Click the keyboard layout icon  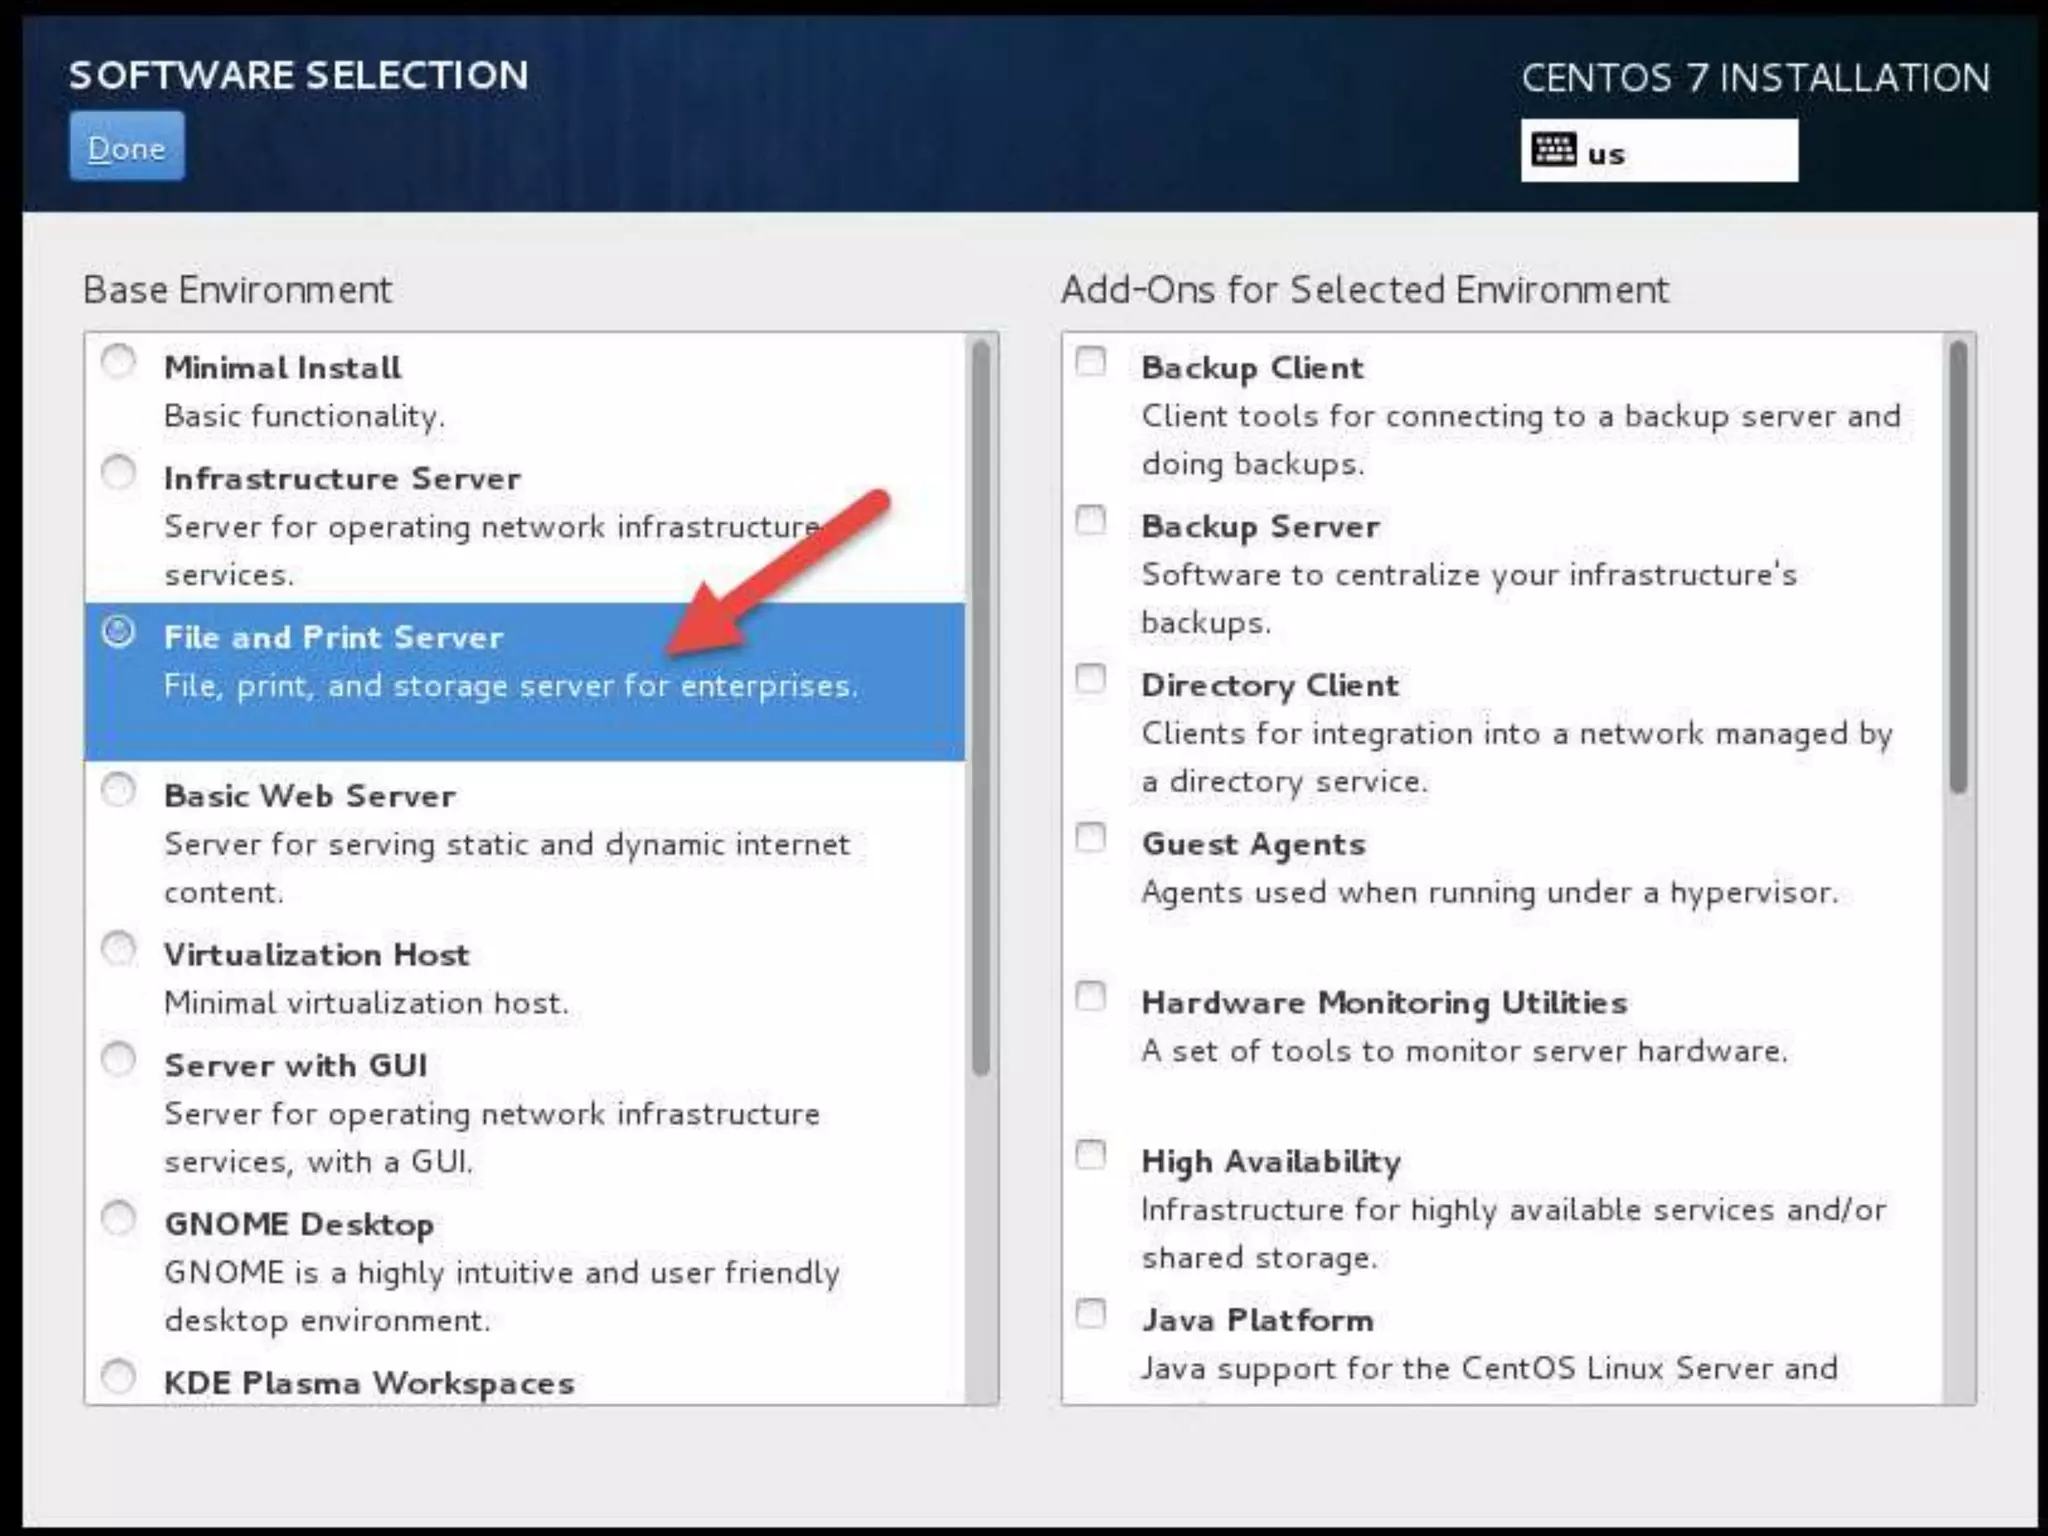coord(1553,151)
